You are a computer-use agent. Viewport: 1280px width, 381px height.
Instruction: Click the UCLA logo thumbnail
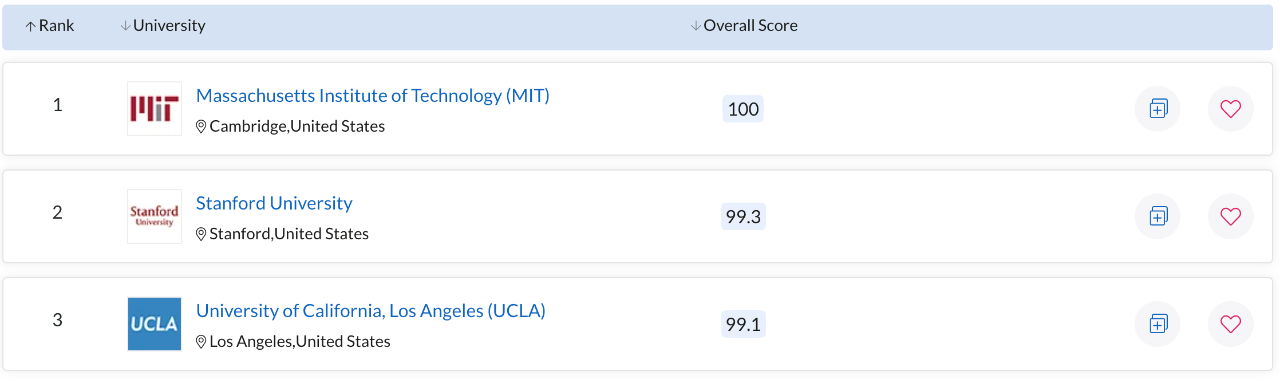[x=155, y=324]
